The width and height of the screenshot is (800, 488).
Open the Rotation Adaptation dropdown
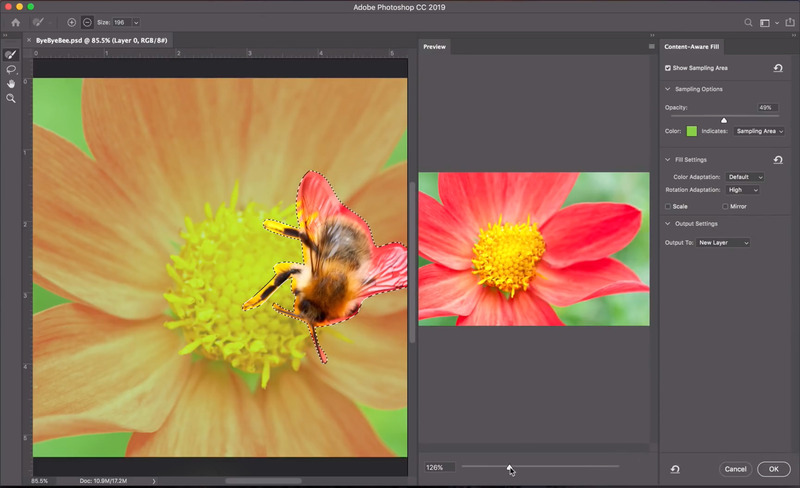[x=742, y=190]
